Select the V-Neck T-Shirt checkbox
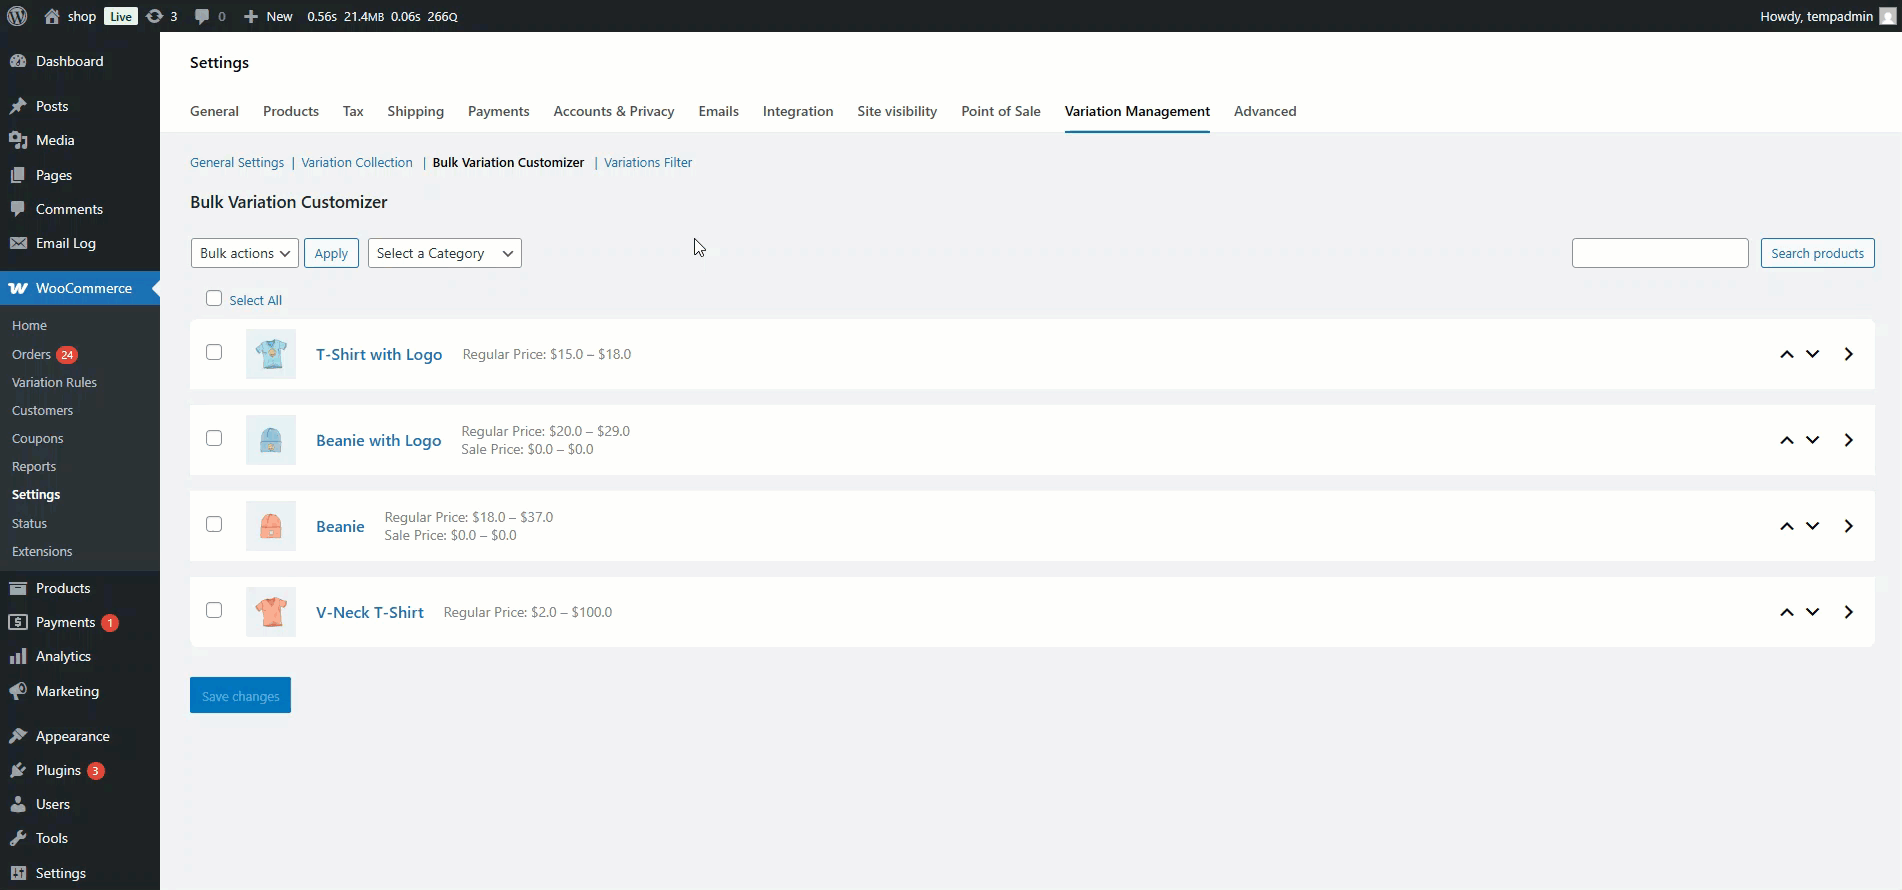 click(214, 610)
